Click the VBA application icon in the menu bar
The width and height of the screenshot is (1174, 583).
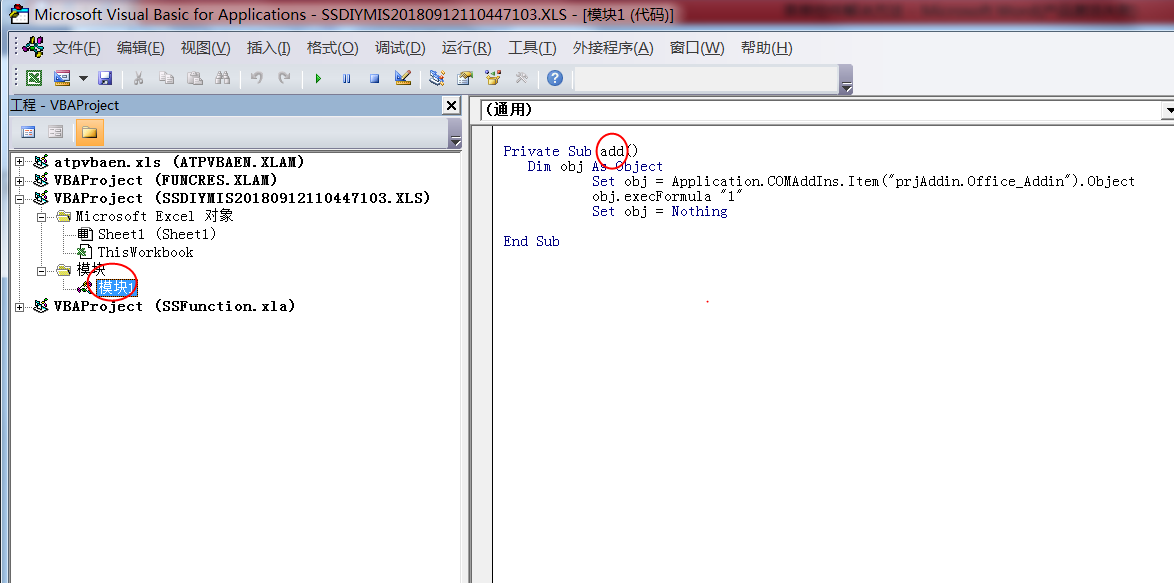pos(34,46)
